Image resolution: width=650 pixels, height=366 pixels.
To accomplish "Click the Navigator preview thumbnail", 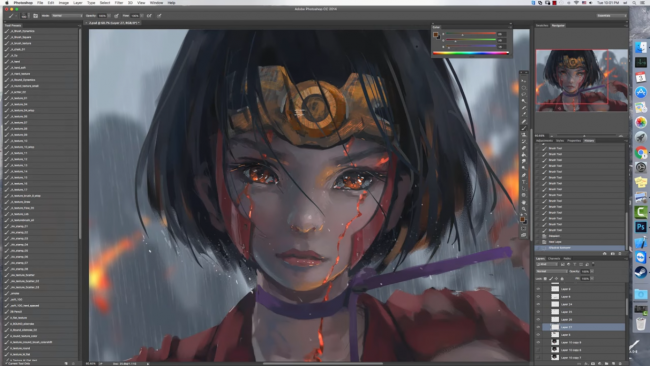I will pyautogui.click(x=581, y=80).
